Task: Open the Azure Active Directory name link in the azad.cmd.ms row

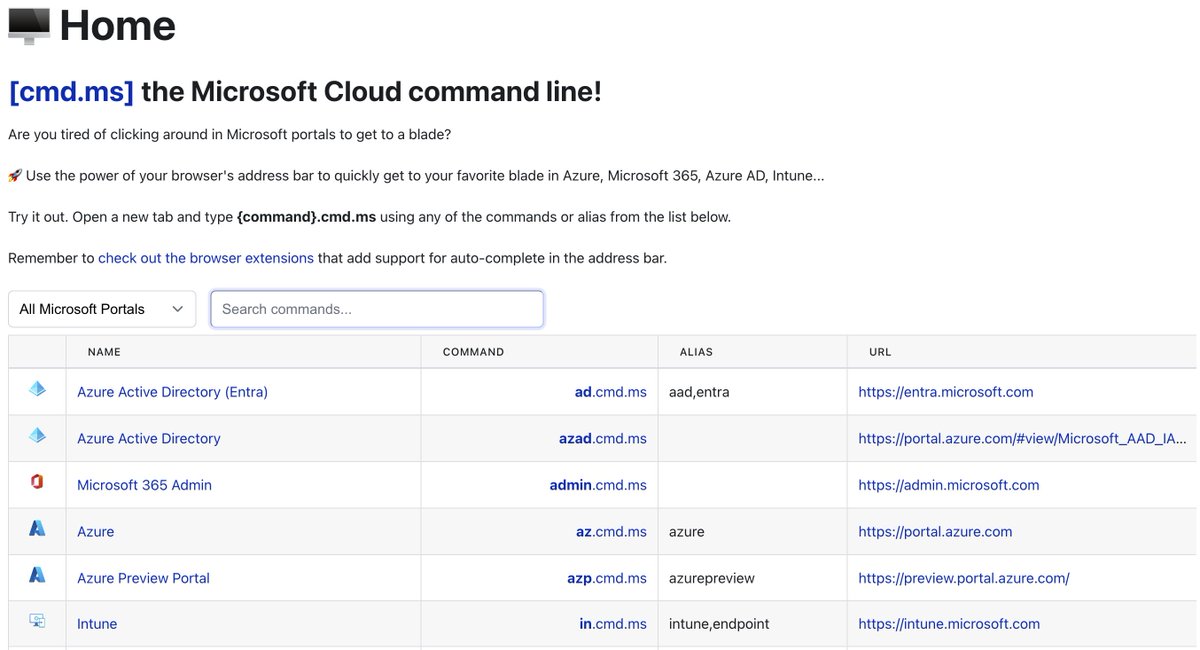Action: [149, 438]
